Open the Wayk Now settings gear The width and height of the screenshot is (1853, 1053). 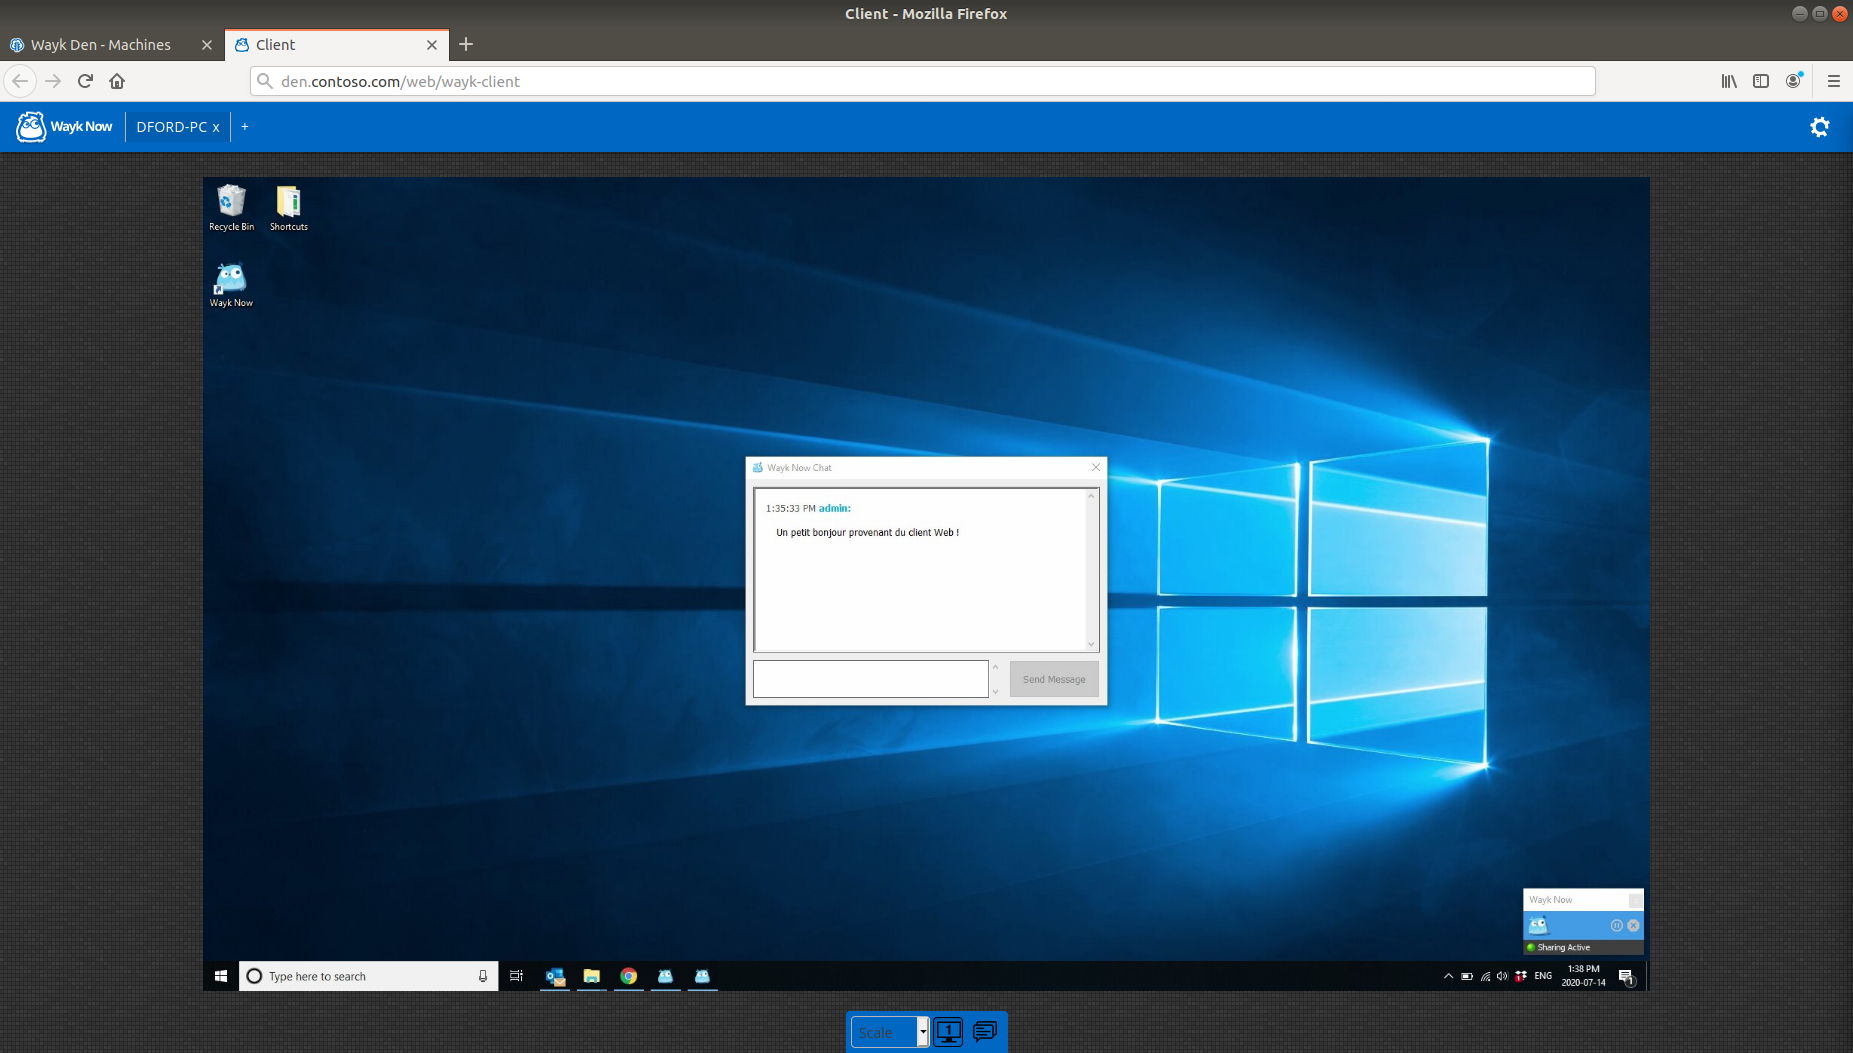(x=1819, y=127)
